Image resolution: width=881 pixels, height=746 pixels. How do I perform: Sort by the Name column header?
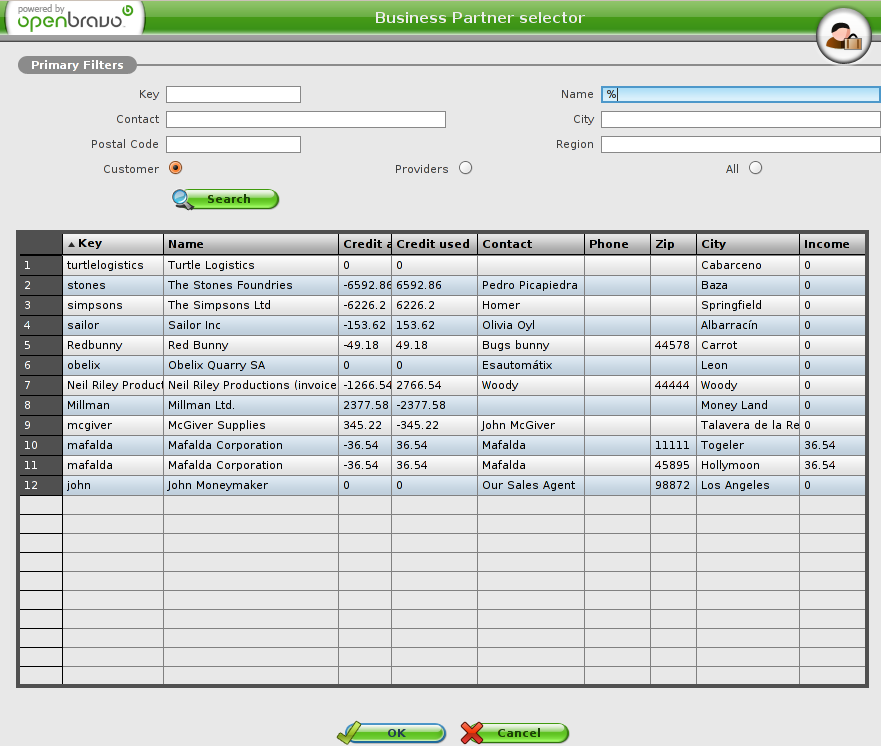pos(250,244)
